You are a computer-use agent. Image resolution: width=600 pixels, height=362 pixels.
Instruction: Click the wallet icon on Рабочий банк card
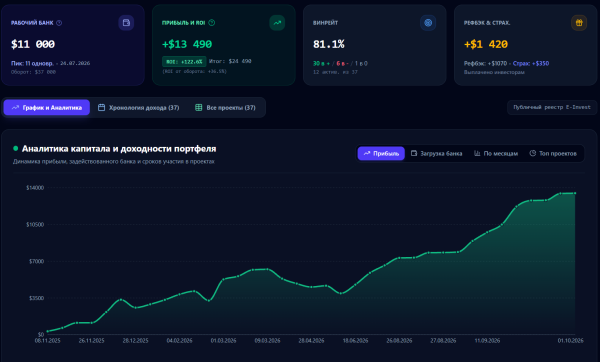coord(126,23)
